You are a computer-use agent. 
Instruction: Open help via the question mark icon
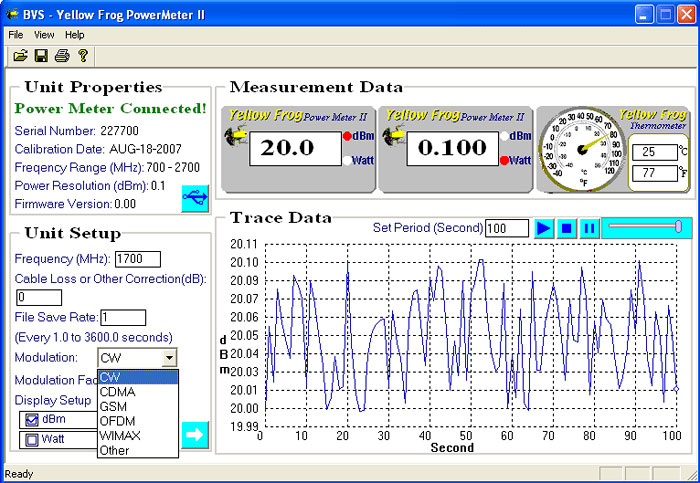pos(83,55)
